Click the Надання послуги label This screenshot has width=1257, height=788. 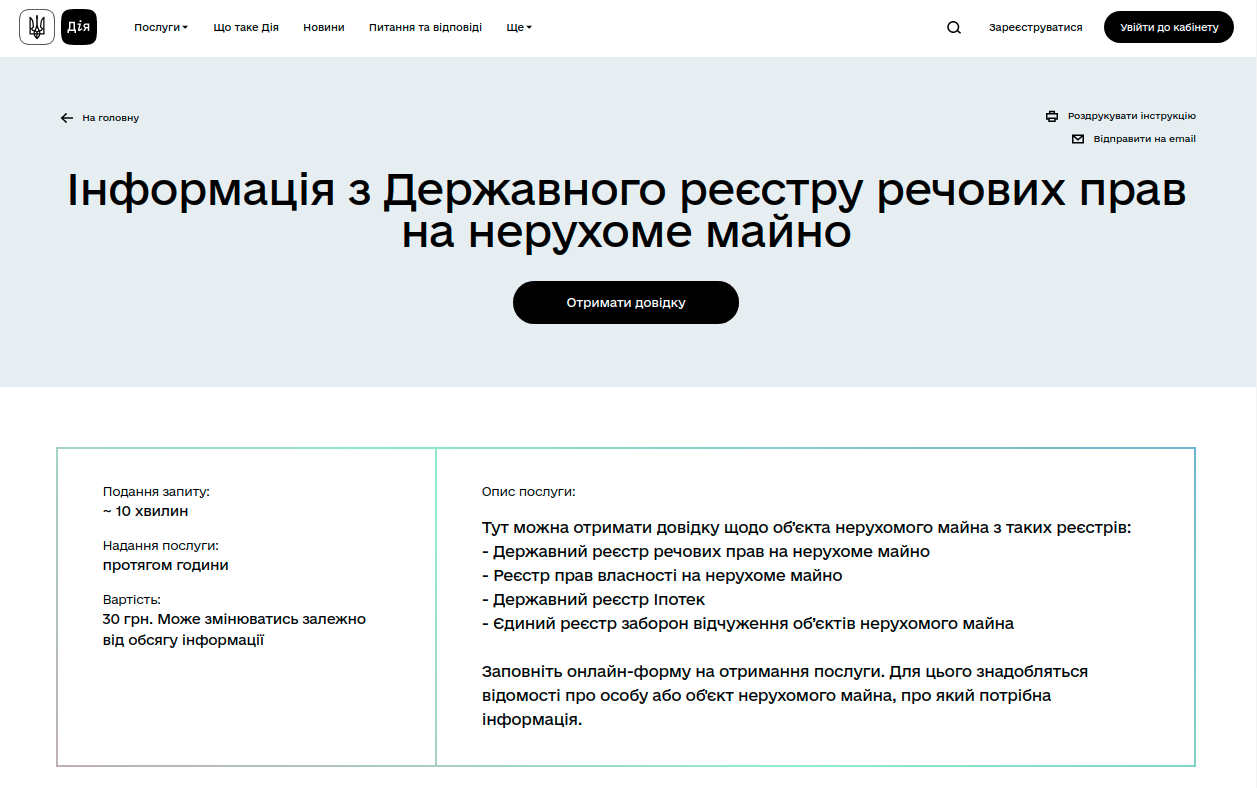[161, 546]
